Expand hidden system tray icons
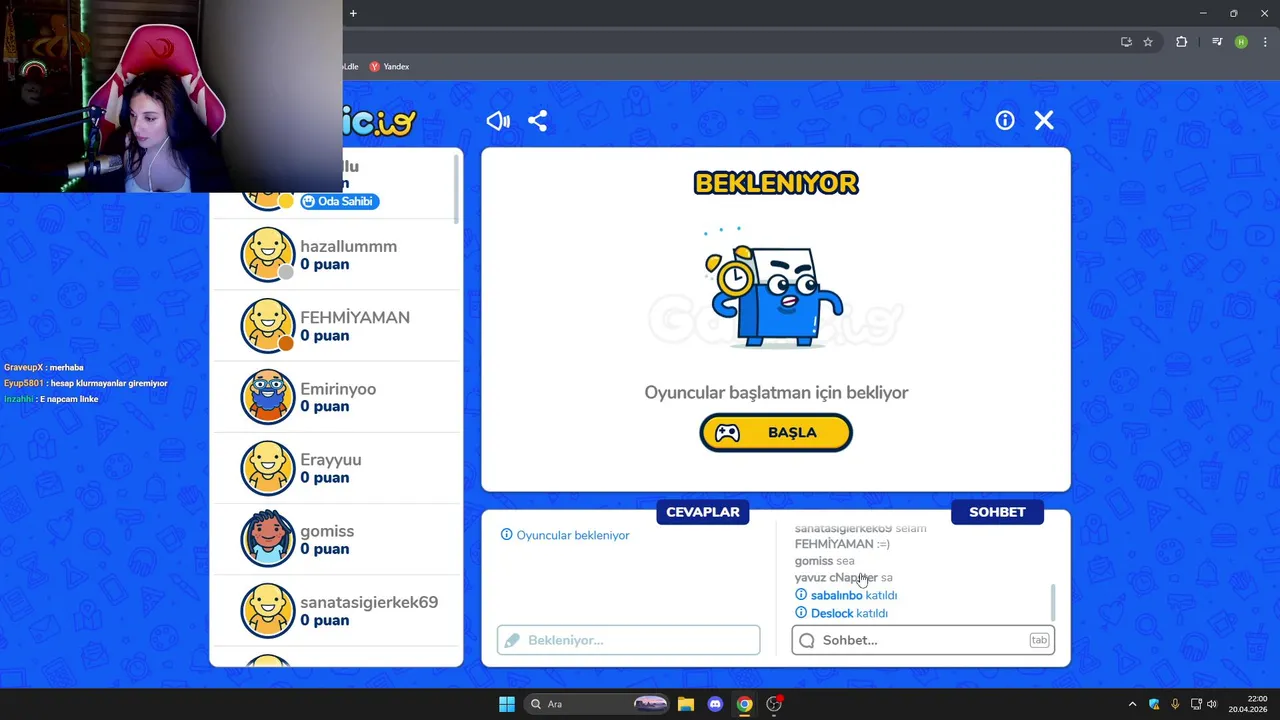Viewport: 1280px width, 720px height. coord(1132,704)
